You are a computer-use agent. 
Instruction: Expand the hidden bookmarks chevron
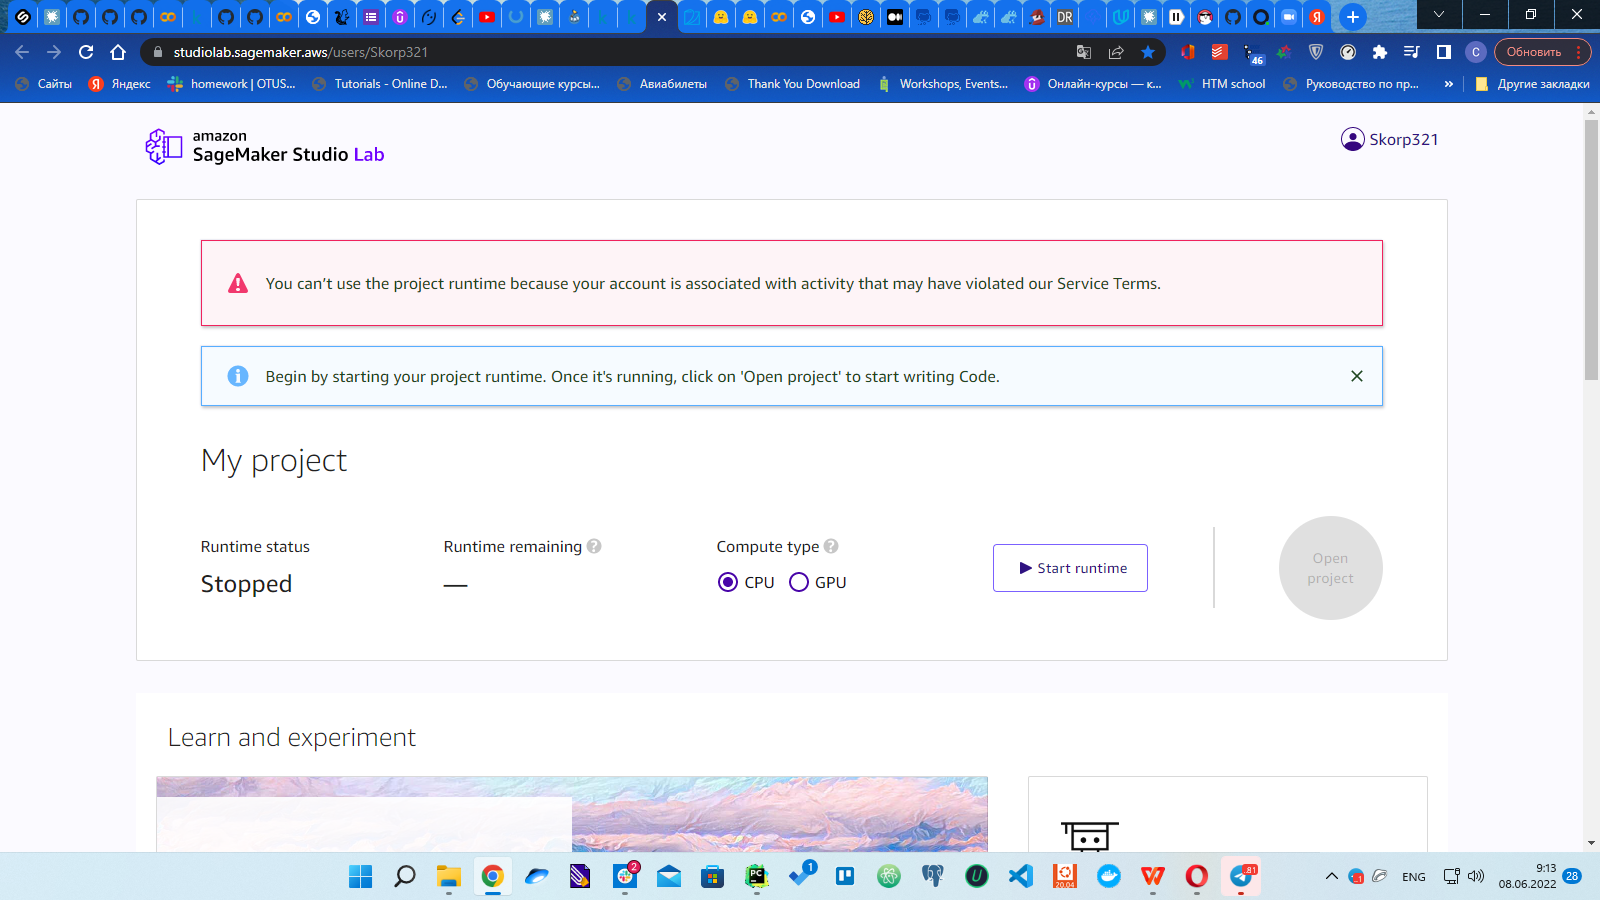[x=1449, y=84]
